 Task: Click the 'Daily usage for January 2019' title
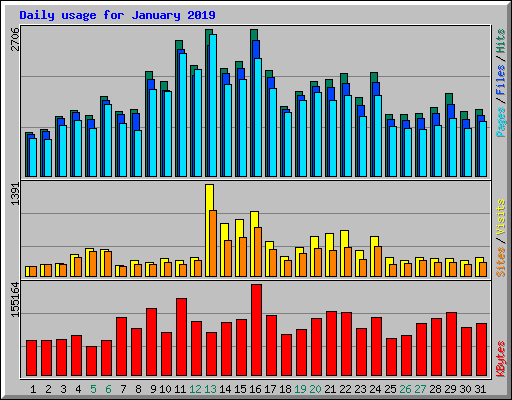click(x=117, y=15)
